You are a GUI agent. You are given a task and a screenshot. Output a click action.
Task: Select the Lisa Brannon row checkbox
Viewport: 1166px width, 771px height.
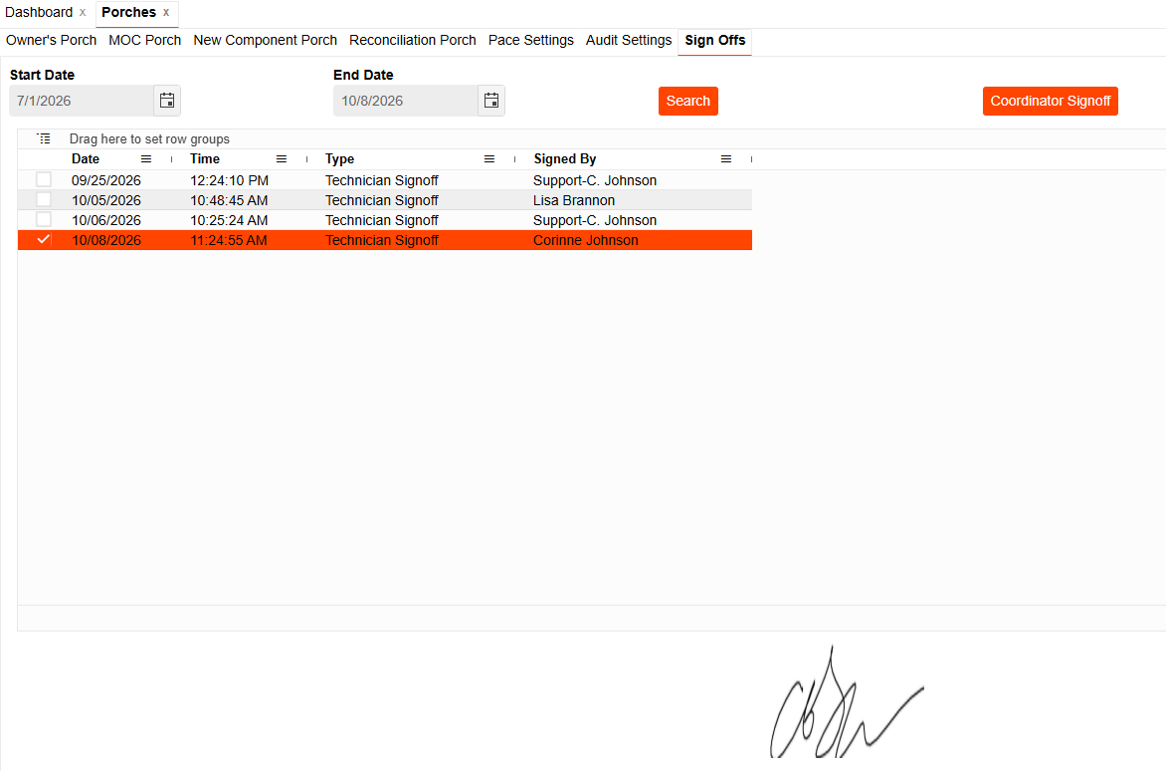tap(44, 200)
